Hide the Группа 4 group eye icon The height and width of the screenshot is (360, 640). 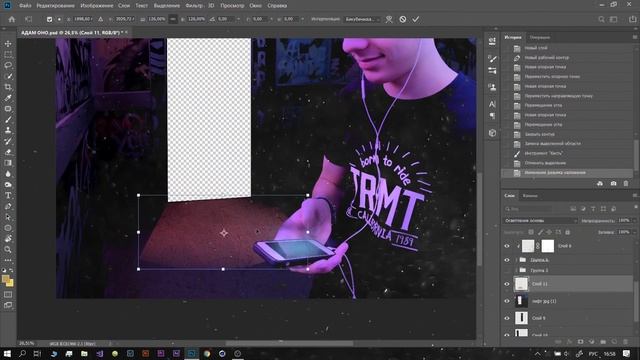coord(507,260)
